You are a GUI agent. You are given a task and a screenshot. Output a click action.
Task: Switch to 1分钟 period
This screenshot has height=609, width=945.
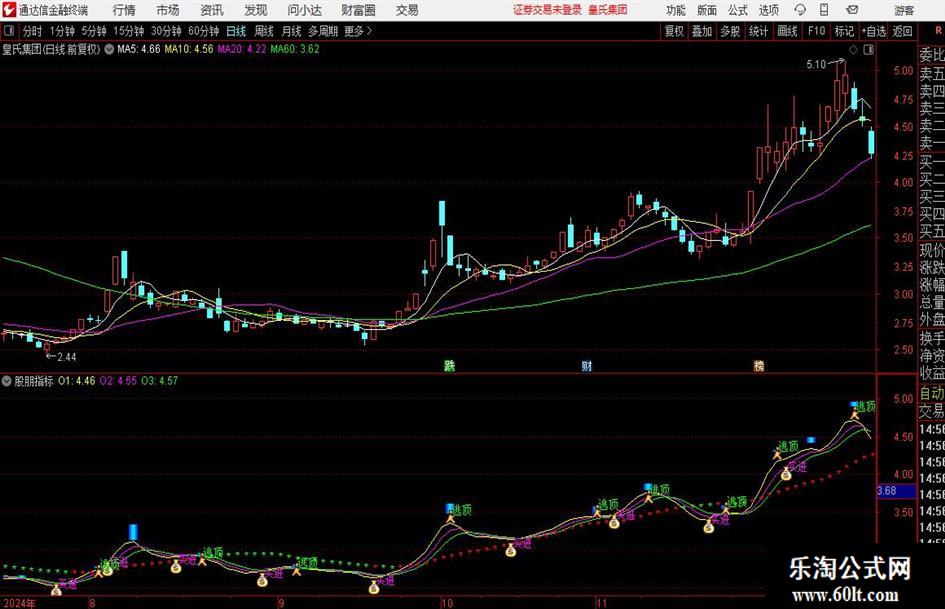[62, 31]
